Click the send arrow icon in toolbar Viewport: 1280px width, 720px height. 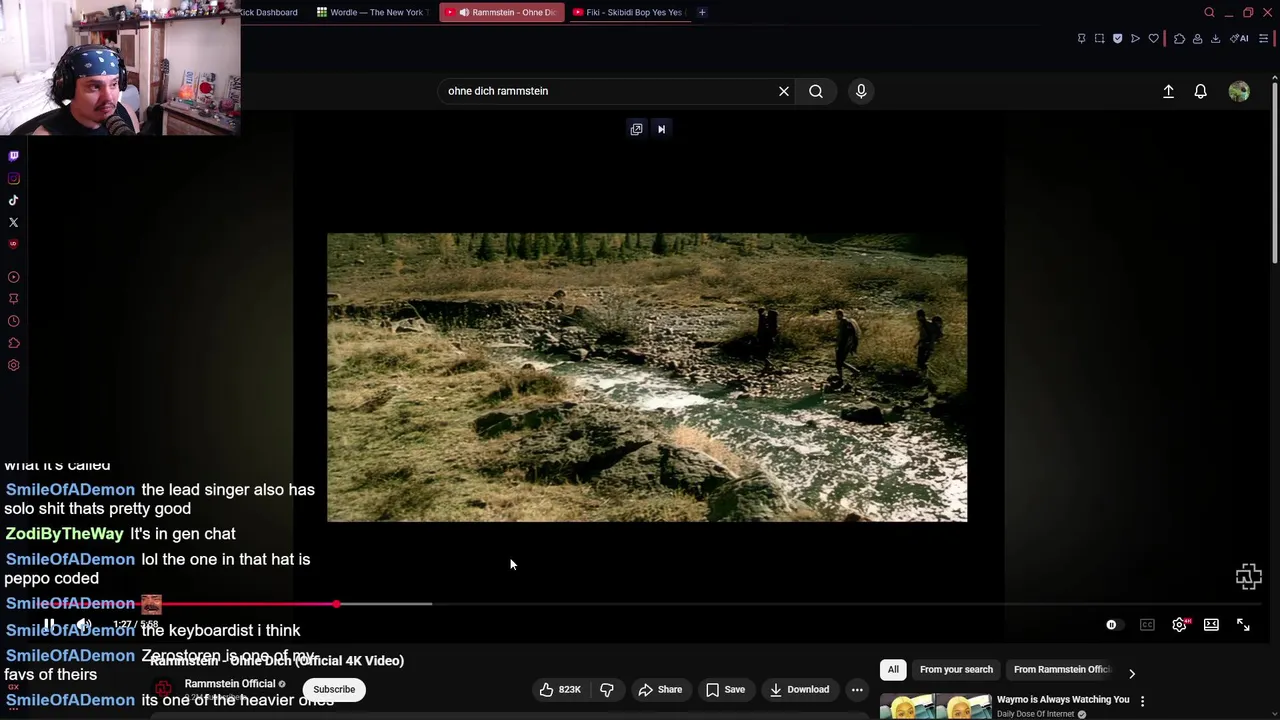click(x=1135, y=38)
